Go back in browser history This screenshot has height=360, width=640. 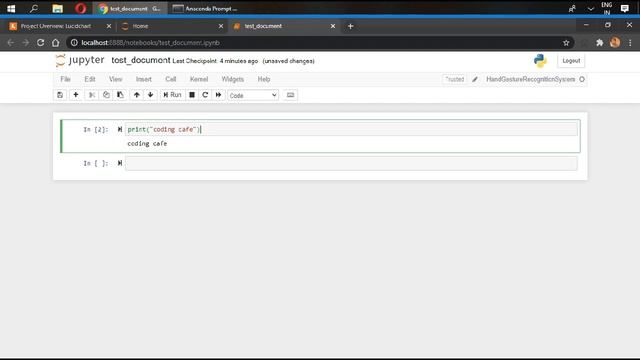click(x=11, y=42)
